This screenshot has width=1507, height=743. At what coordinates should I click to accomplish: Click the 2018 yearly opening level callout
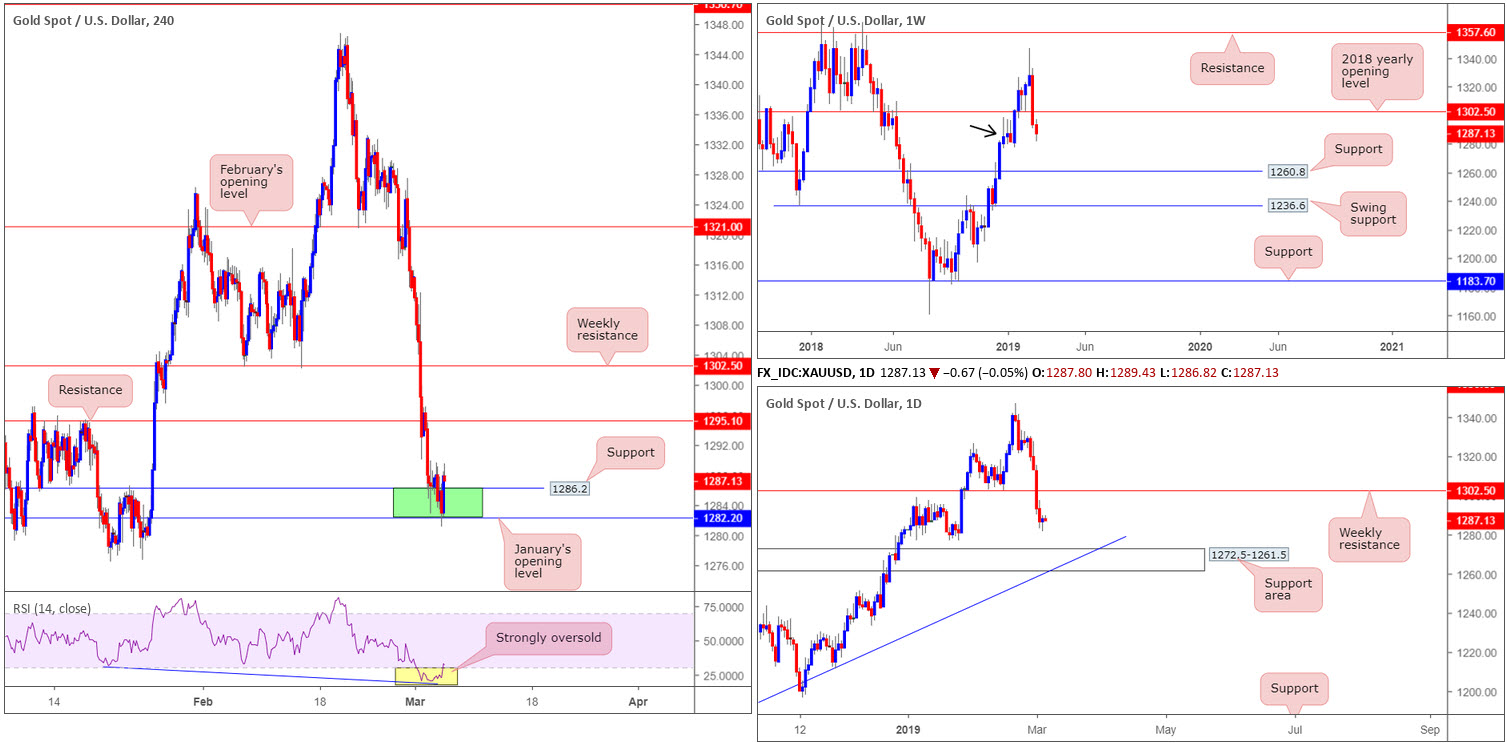click(x=1379, y=73)
